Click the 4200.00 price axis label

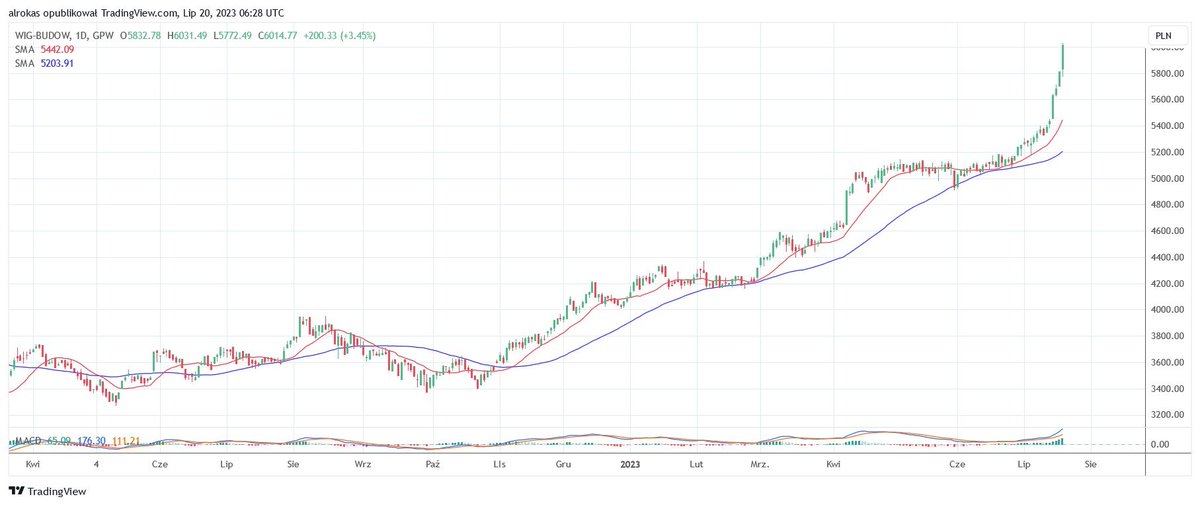(1168, 284)
